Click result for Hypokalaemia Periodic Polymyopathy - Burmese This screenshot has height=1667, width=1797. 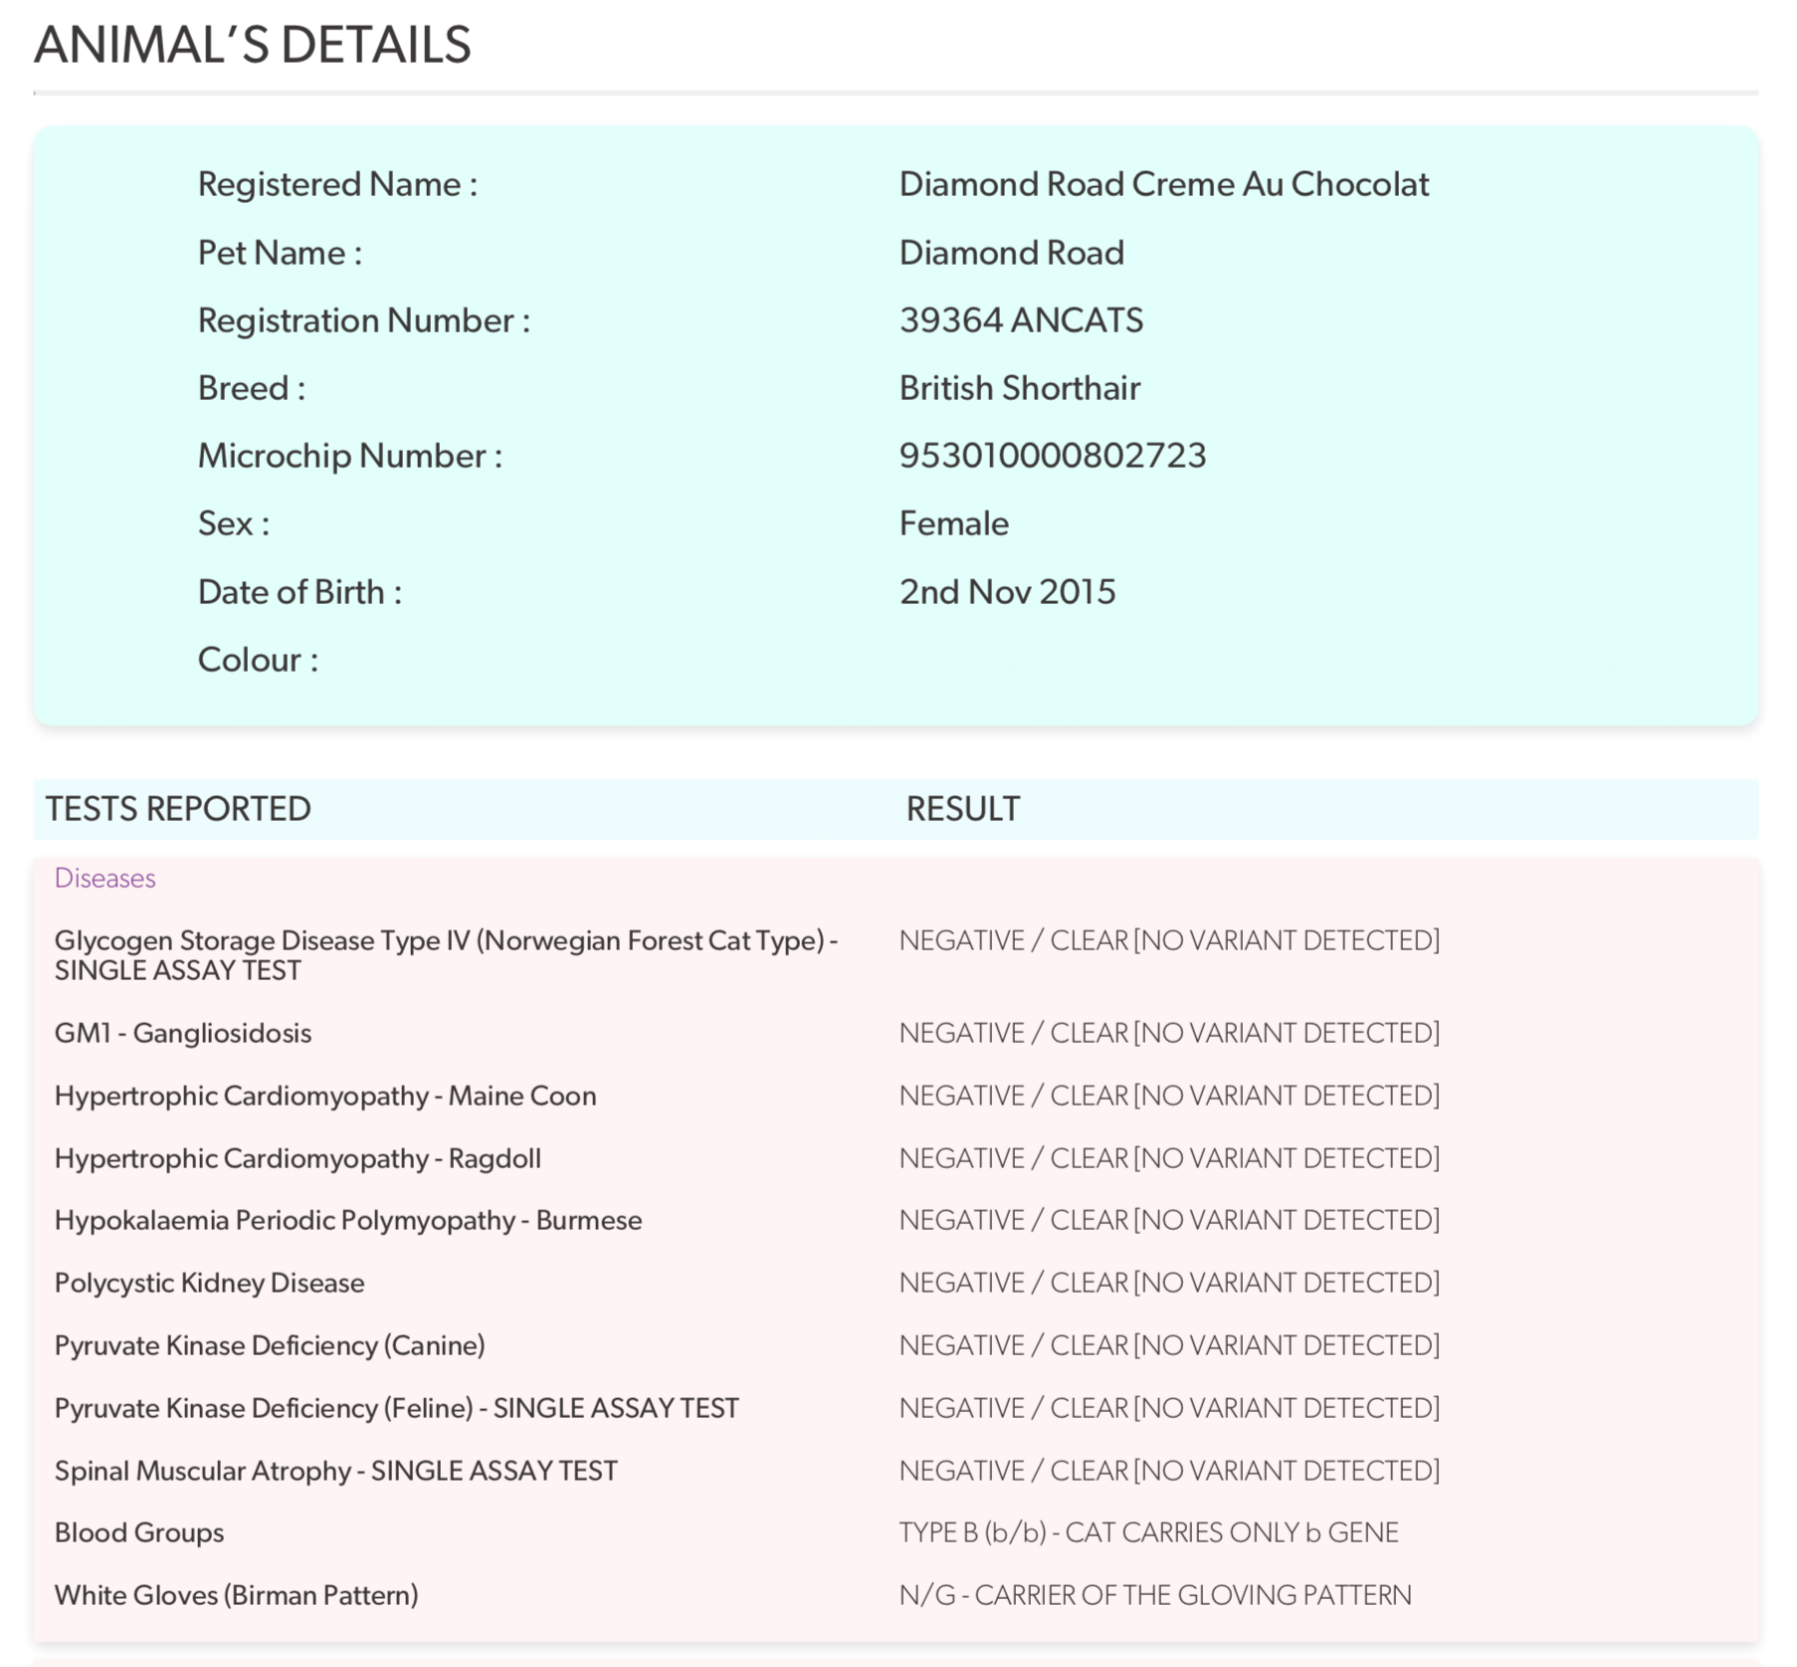[x=1170, y=1221]
